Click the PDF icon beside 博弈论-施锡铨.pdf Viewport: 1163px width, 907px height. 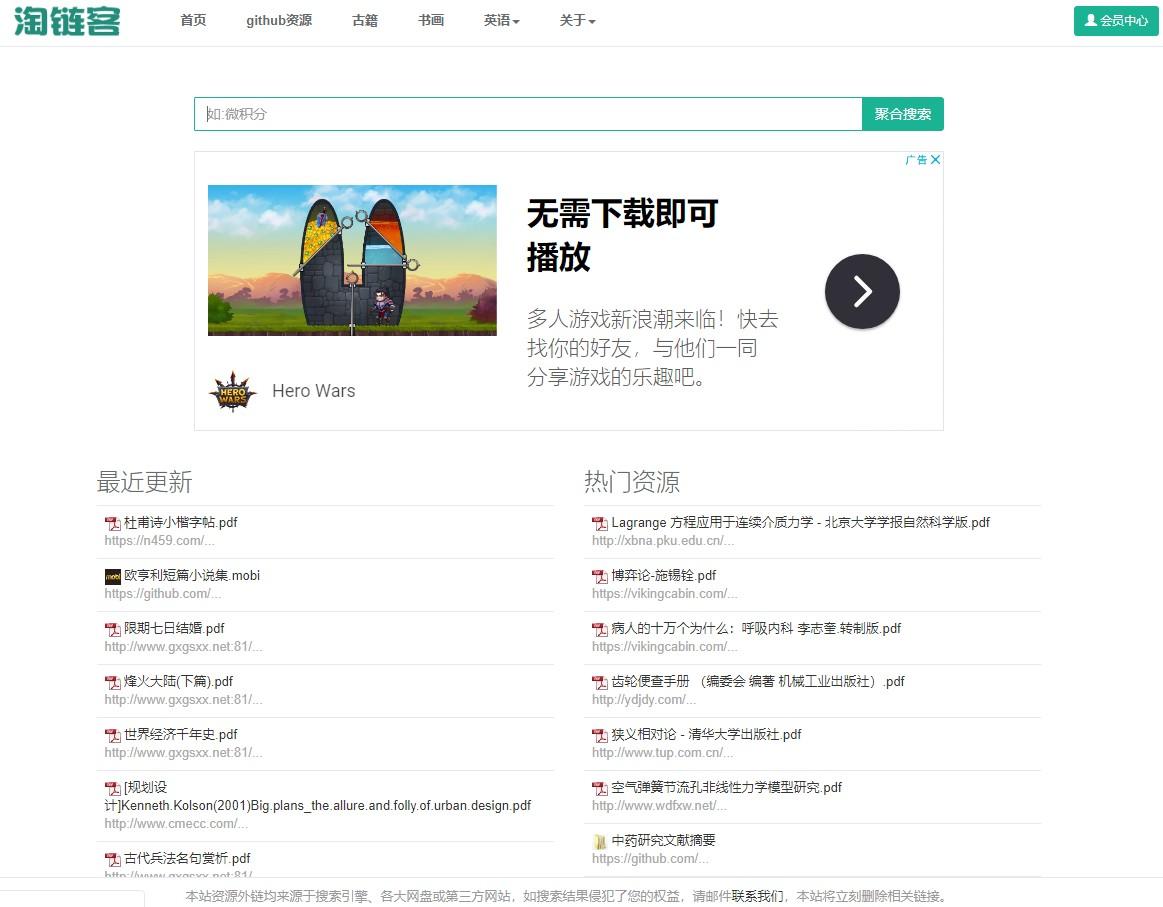coord(600,576)
